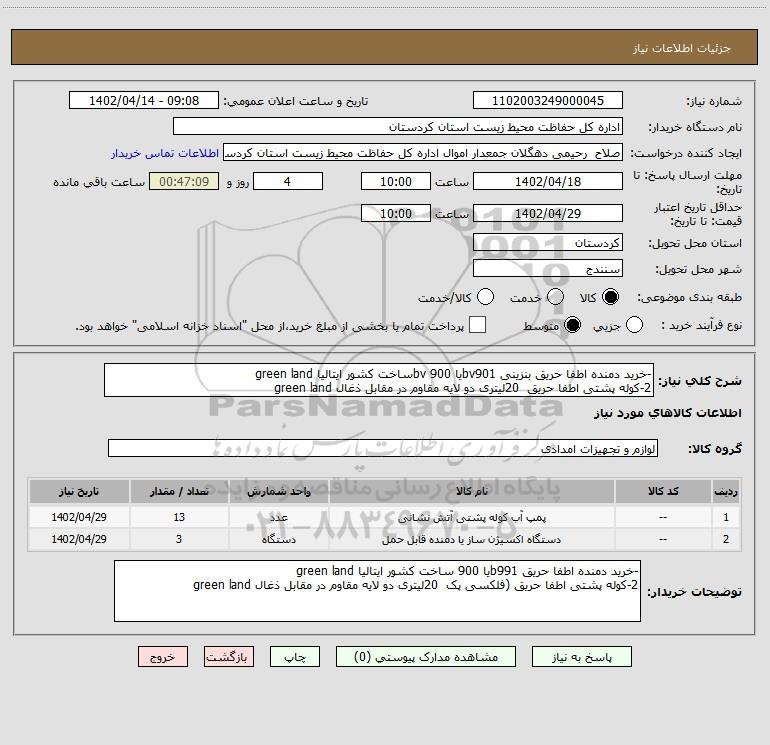Click the goods group field لوازم و تجهیزات امدادی
Screen dimensions: 770x745
(x=383, y=449)
